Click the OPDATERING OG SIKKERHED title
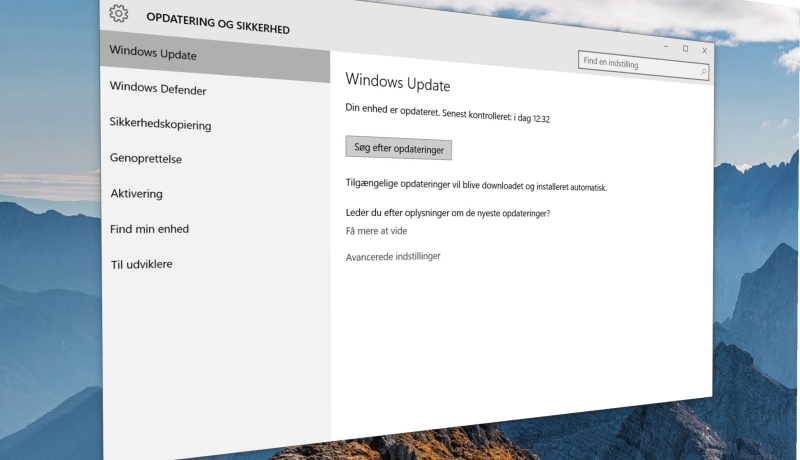Image resolution: width=800 pixels, height=460 pixels. pos(218,22)
